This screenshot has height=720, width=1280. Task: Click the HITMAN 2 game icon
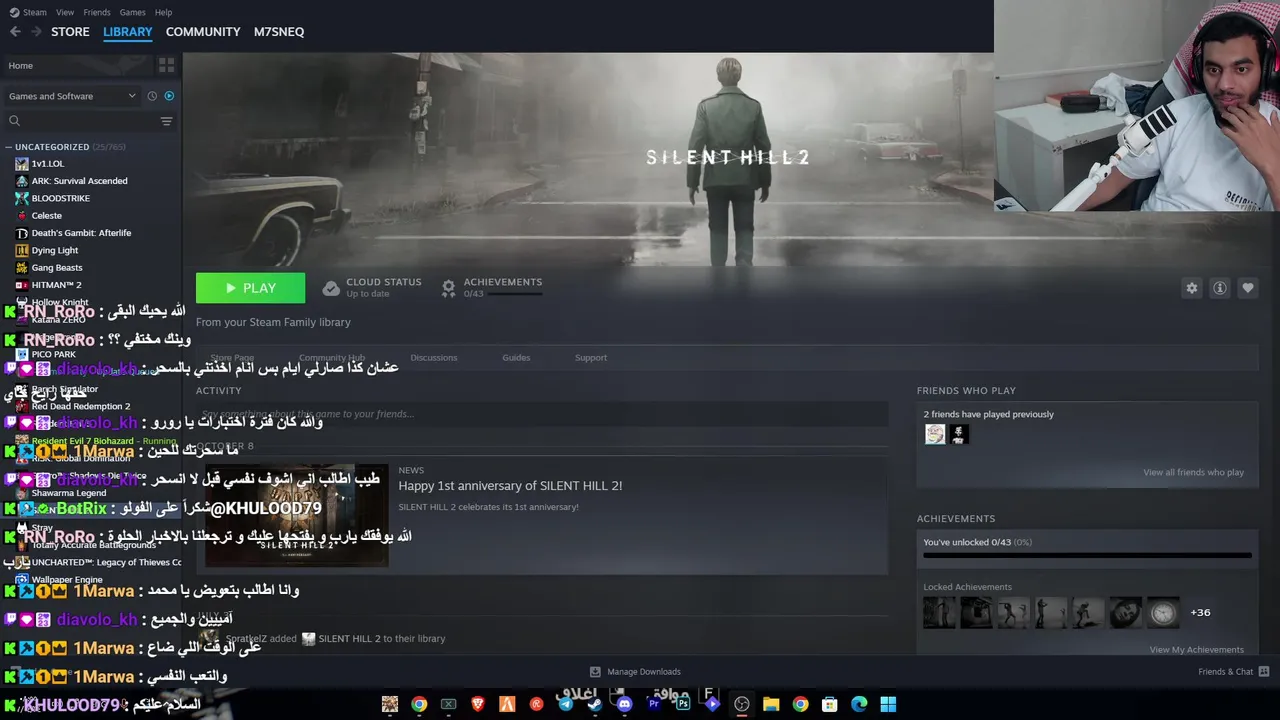tap(22, 285)
